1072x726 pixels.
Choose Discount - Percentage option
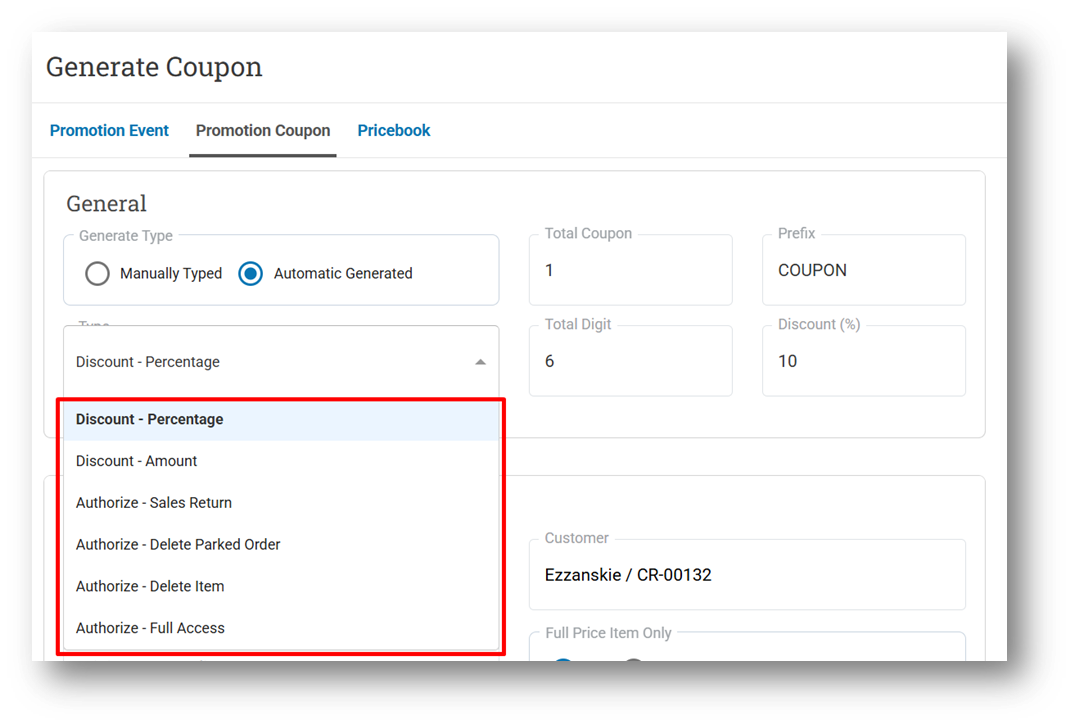pyautogui.click(x=150, y=419)
